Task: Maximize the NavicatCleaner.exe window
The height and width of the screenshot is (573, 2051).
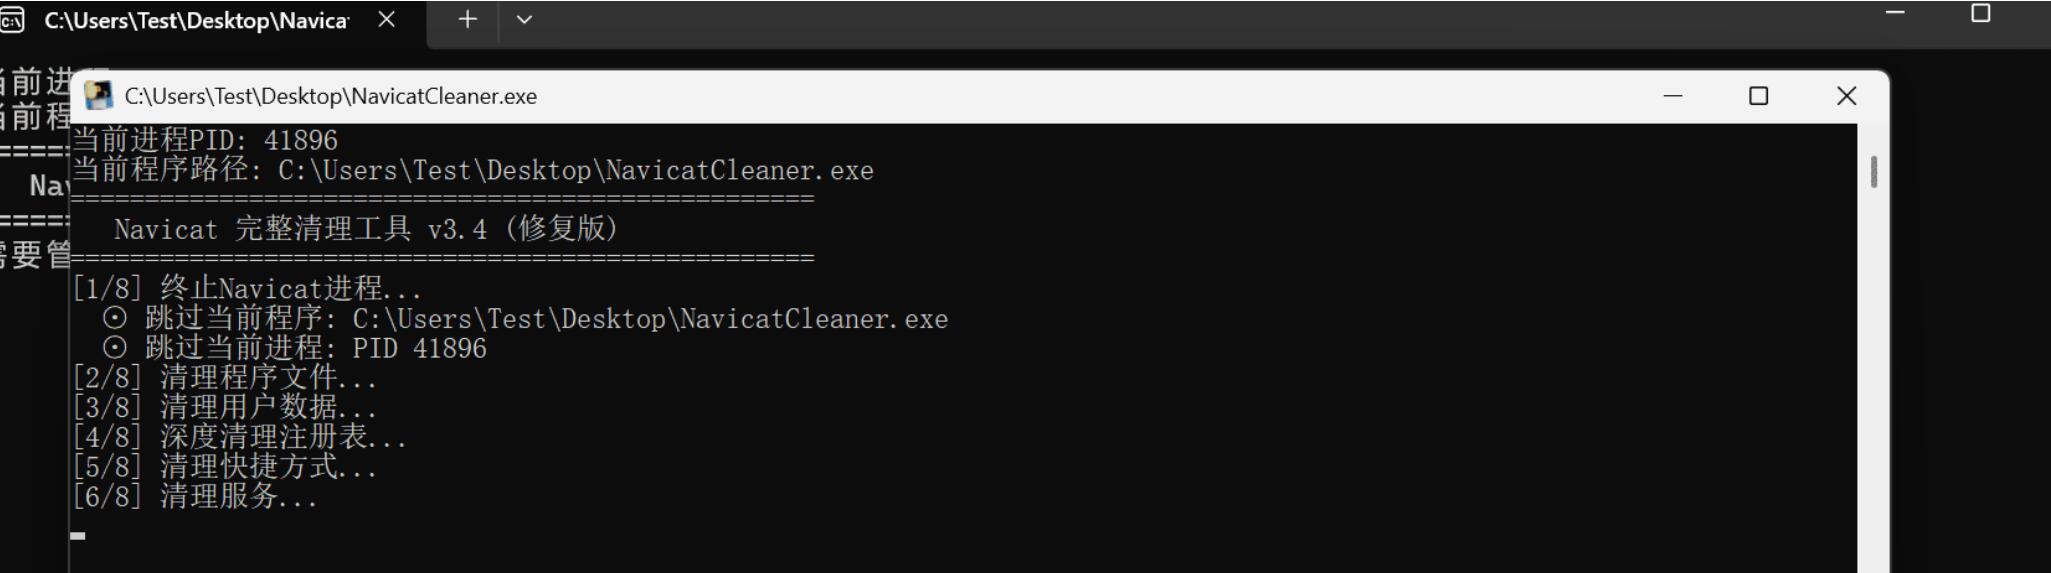Action: click(x=1758, y=96)
